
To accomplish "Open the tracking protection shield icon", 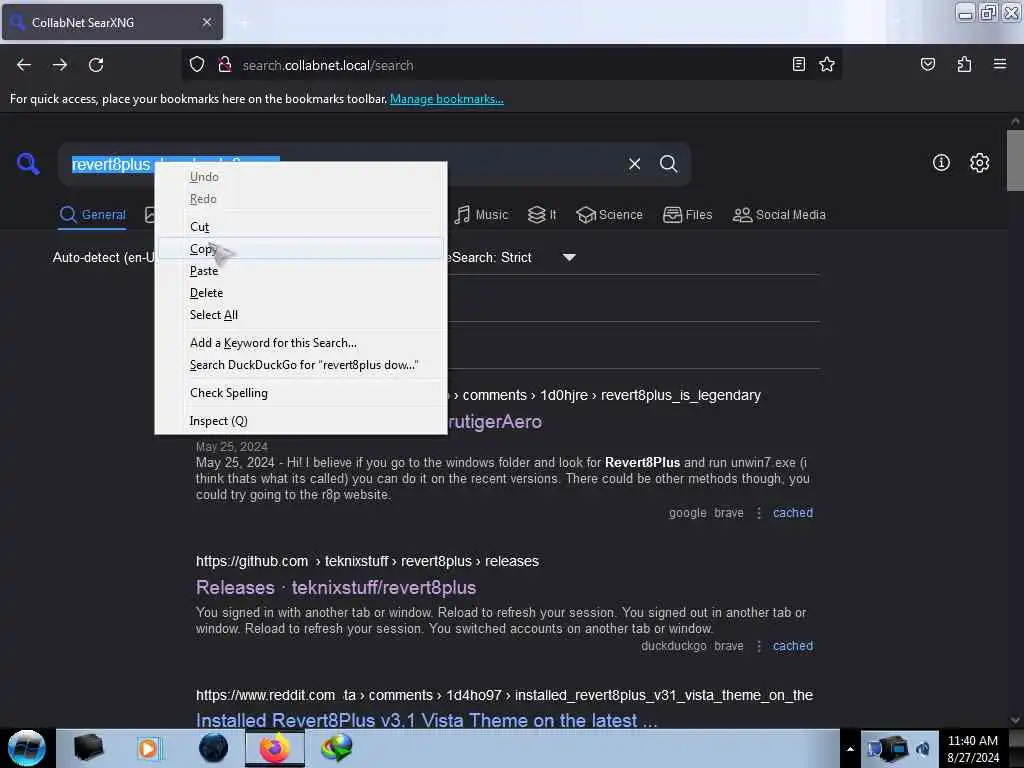I will pos(197,64).
